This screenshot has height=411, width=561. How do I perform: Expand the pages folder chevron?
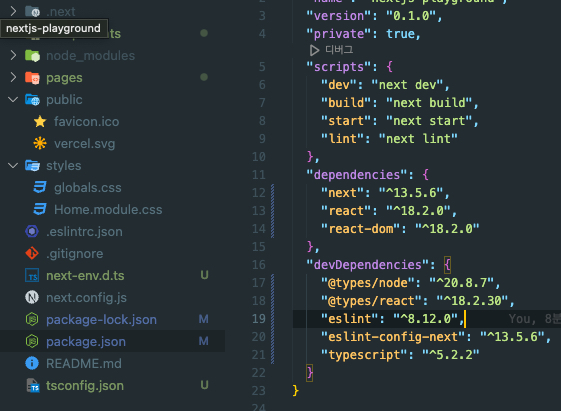13,77
